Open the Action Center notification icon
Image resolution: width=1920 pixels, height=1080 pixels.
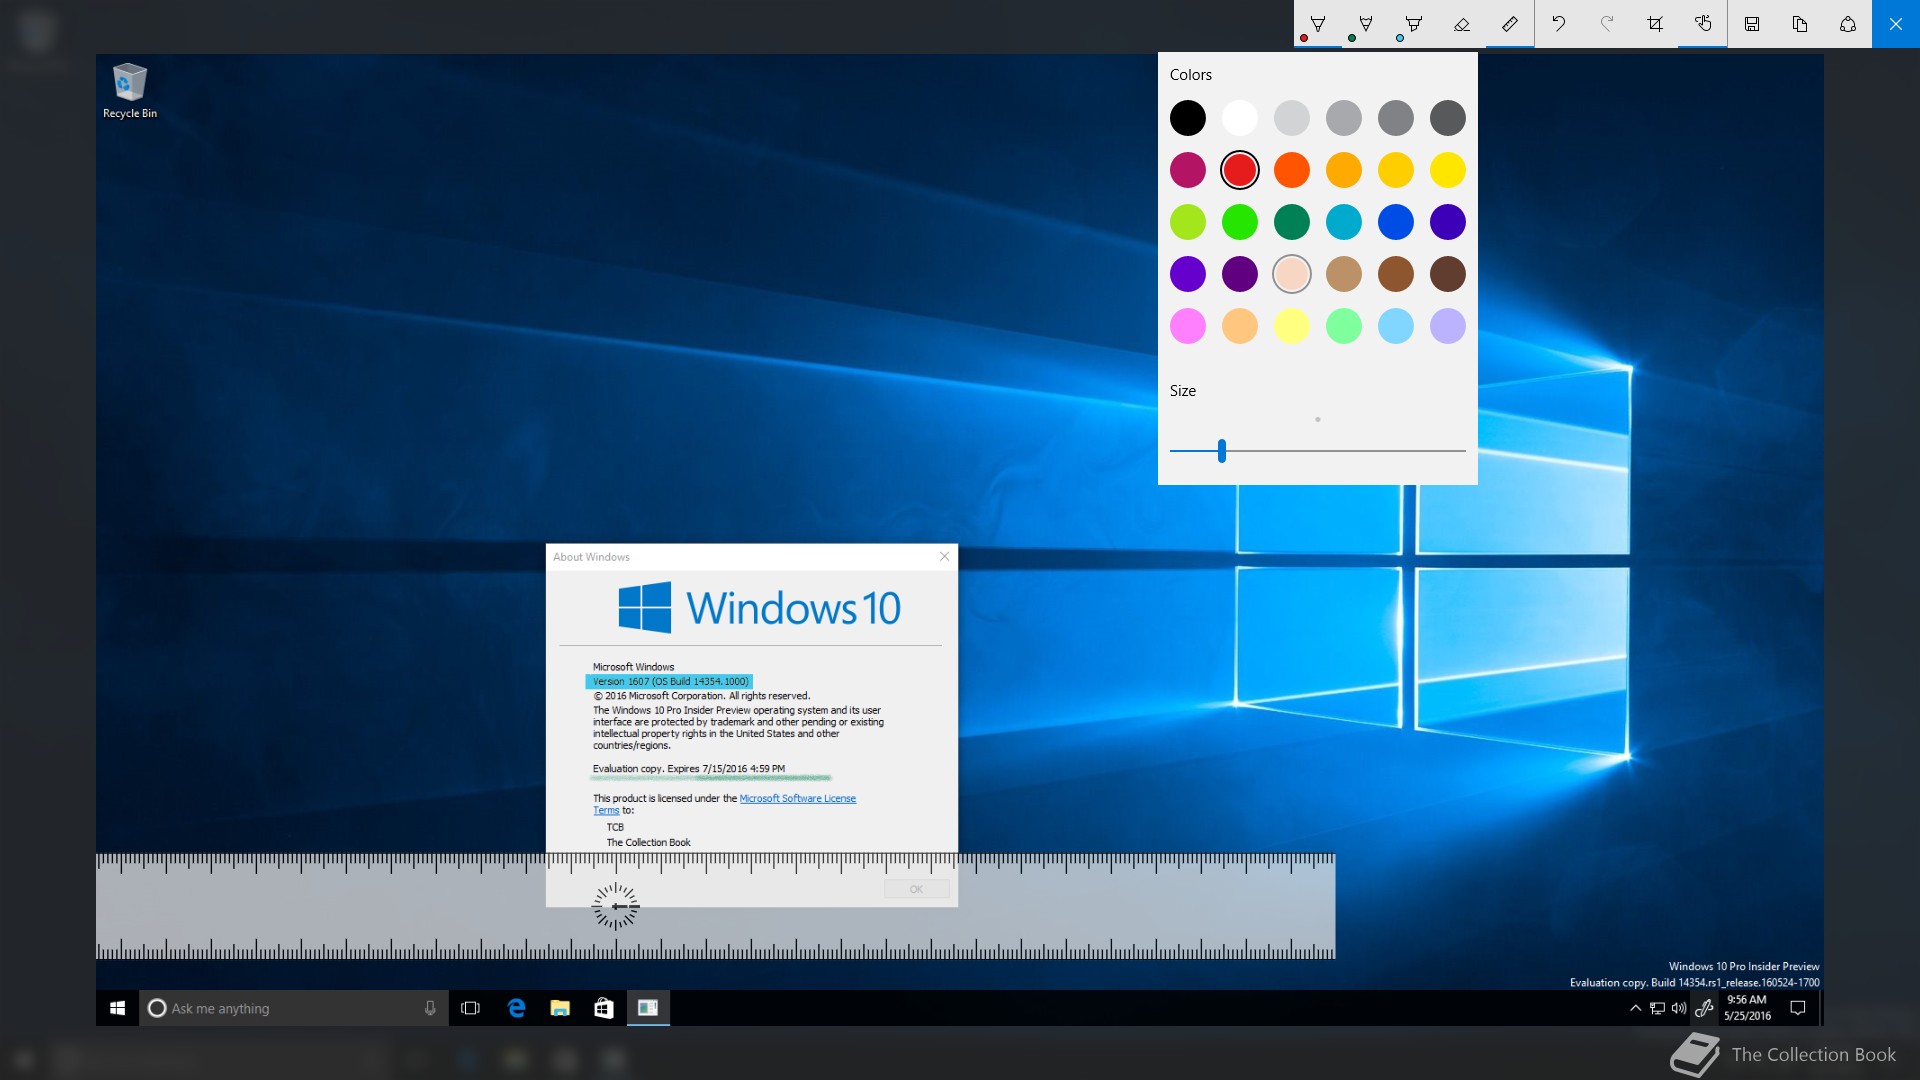point(1798,1008)
